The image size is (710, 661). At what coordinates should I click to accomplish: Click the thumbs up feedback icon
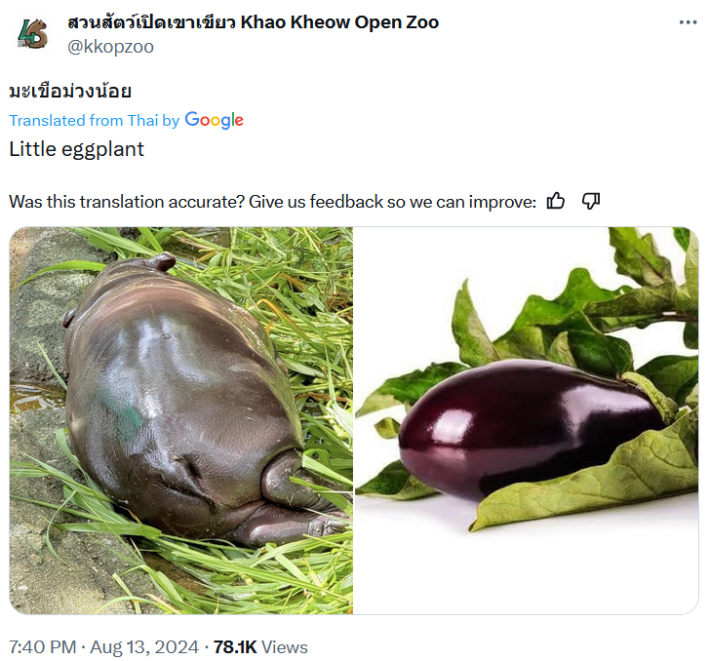(556, 201)
